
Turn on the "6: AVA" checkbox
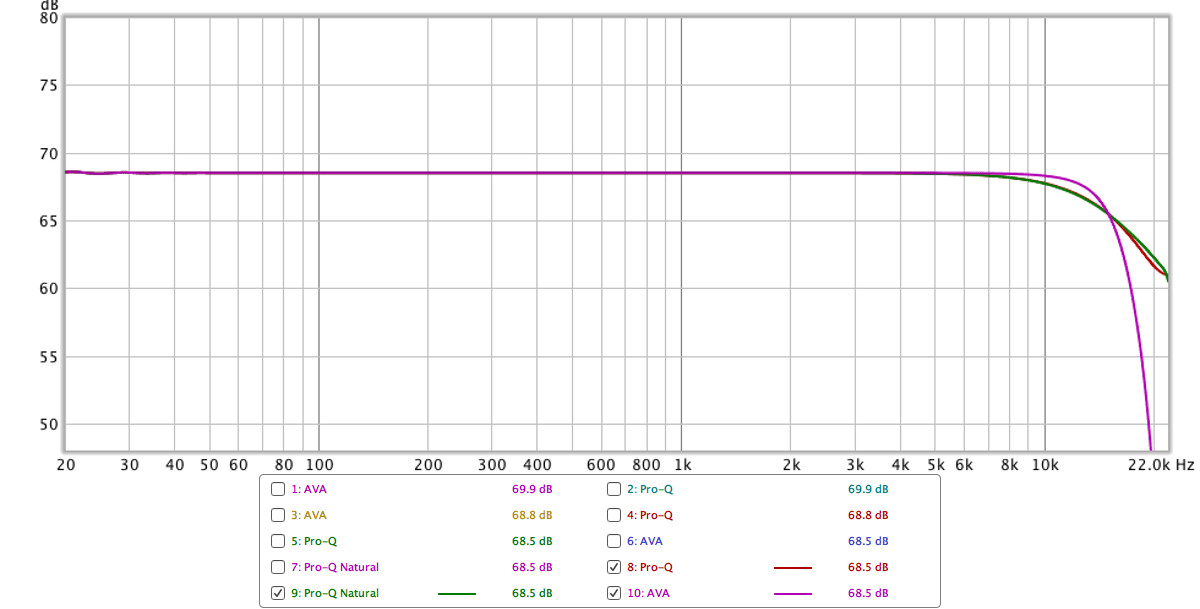[614, 542]
